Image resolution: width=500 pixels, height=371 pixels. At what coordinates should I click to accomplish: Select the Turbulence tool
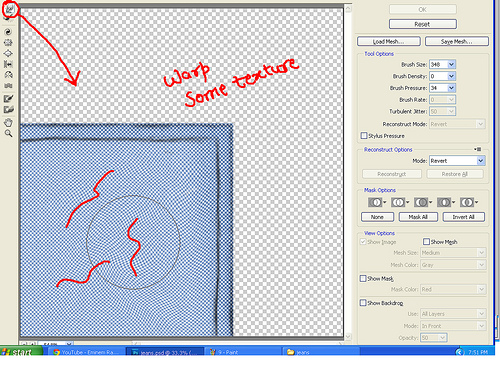[8, 86]
